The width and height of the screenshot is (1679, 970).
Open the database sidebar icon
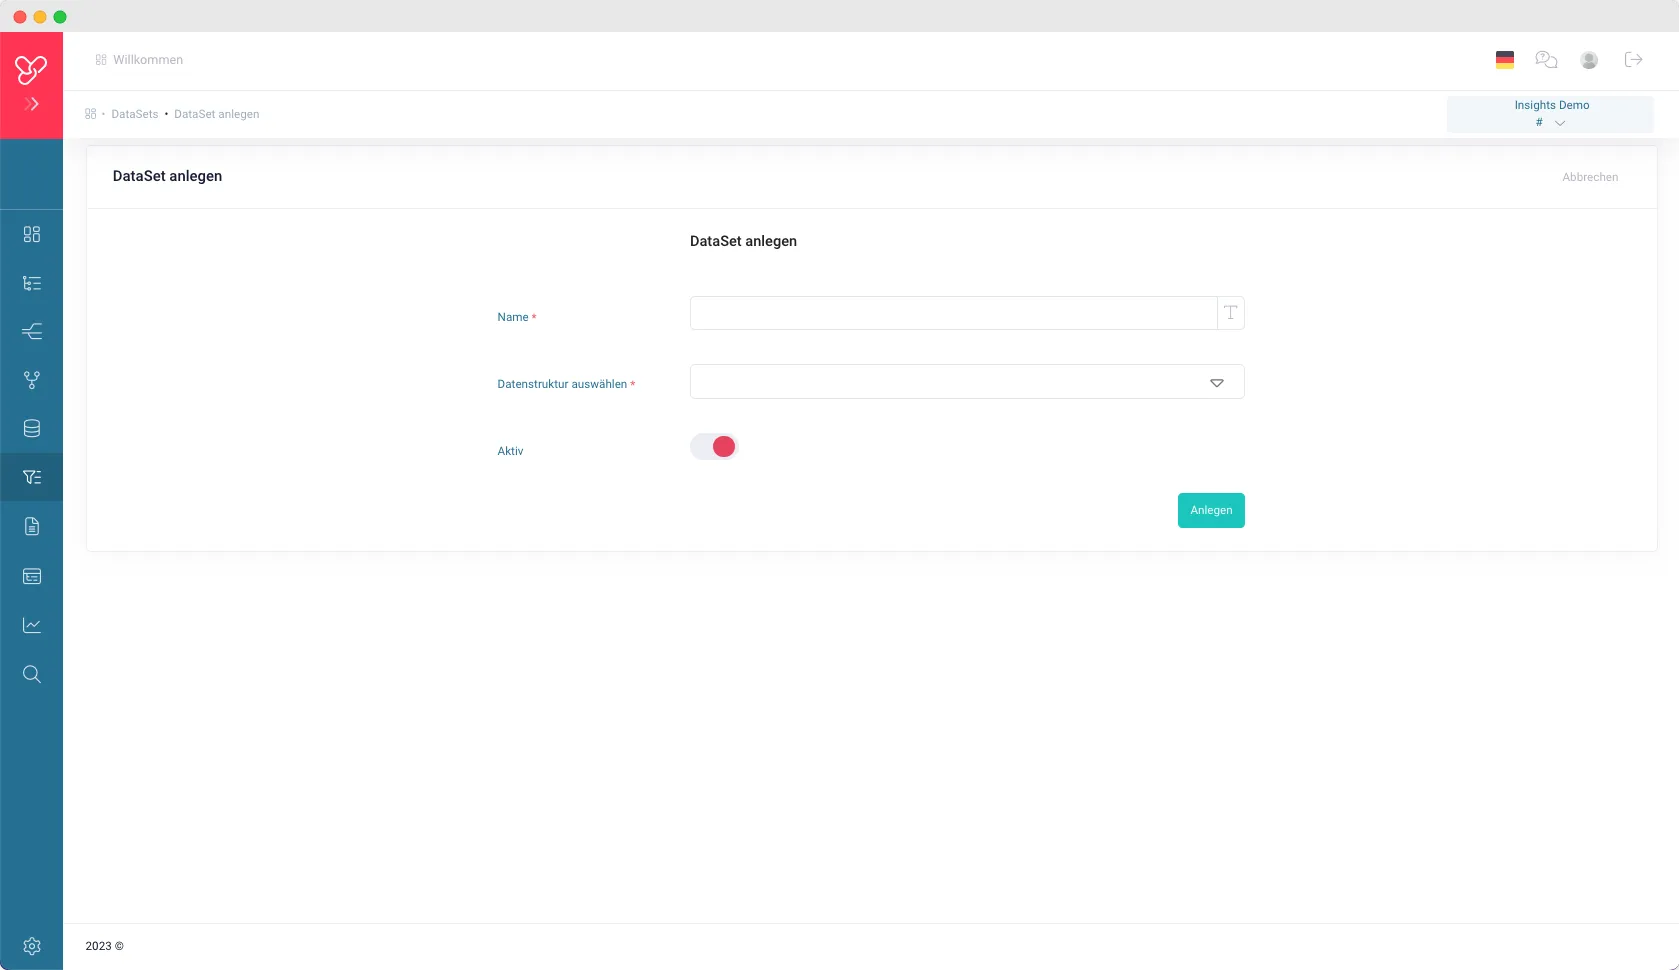(32, 429)
